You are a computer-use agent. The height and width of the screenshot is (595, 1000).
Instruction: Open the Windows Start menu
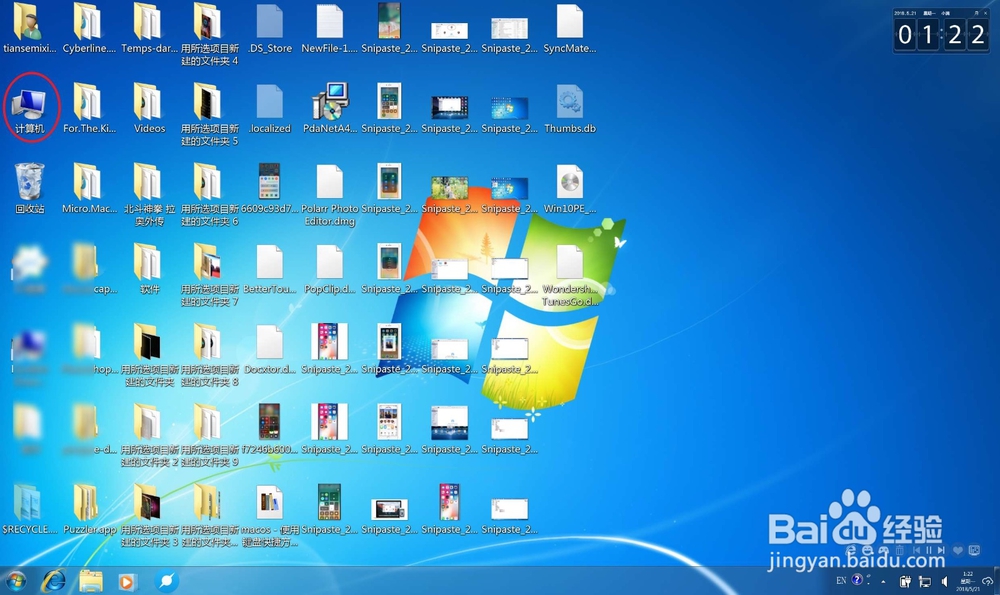(16, 581)
